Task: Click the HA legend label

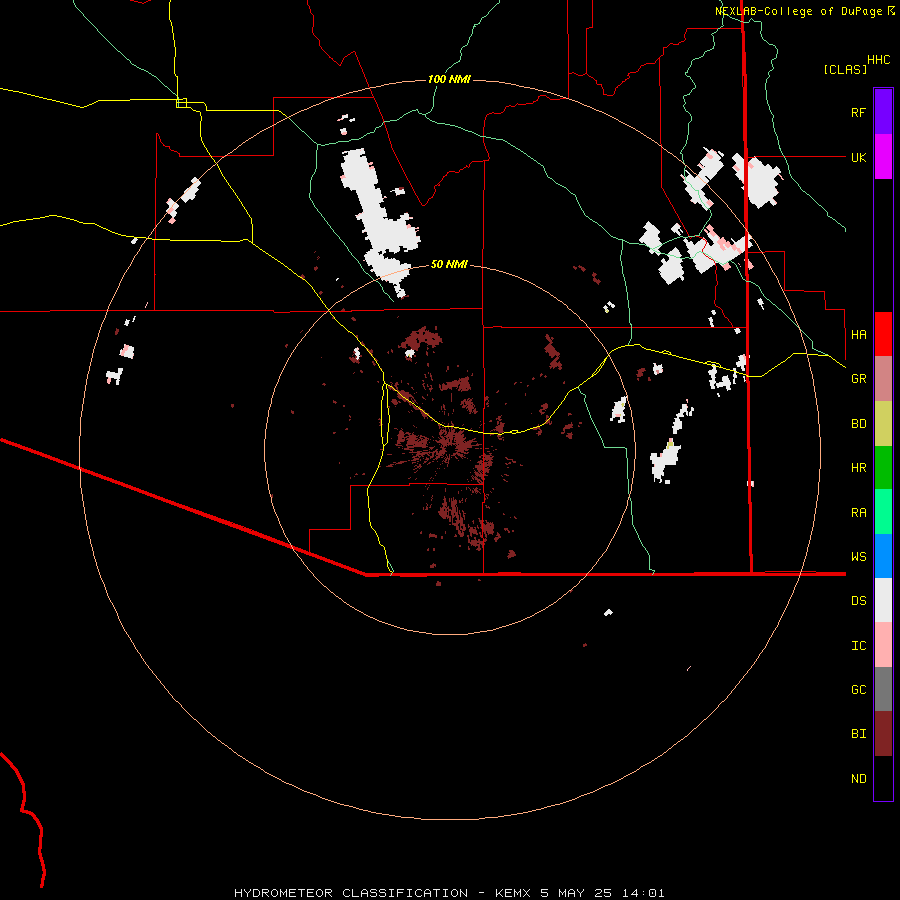Action: pyautogui.click(x=858, y=335)
